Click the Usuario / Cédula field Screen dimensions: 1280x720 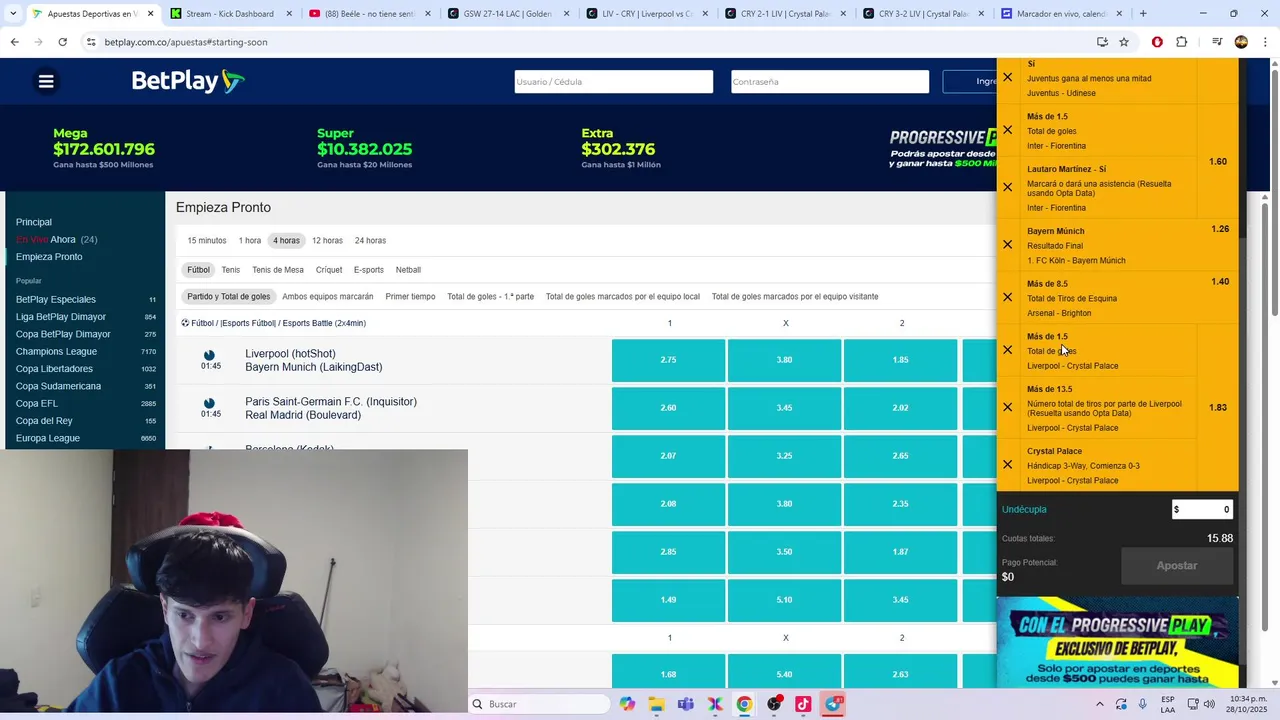(x=614, y=82)
